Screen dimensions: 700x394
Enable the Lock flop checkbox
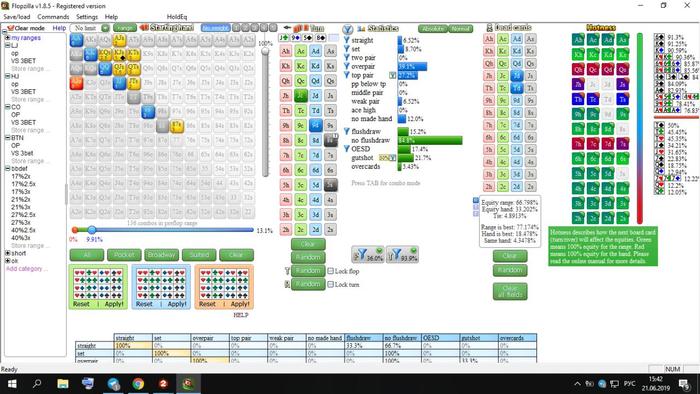[330, 271]
